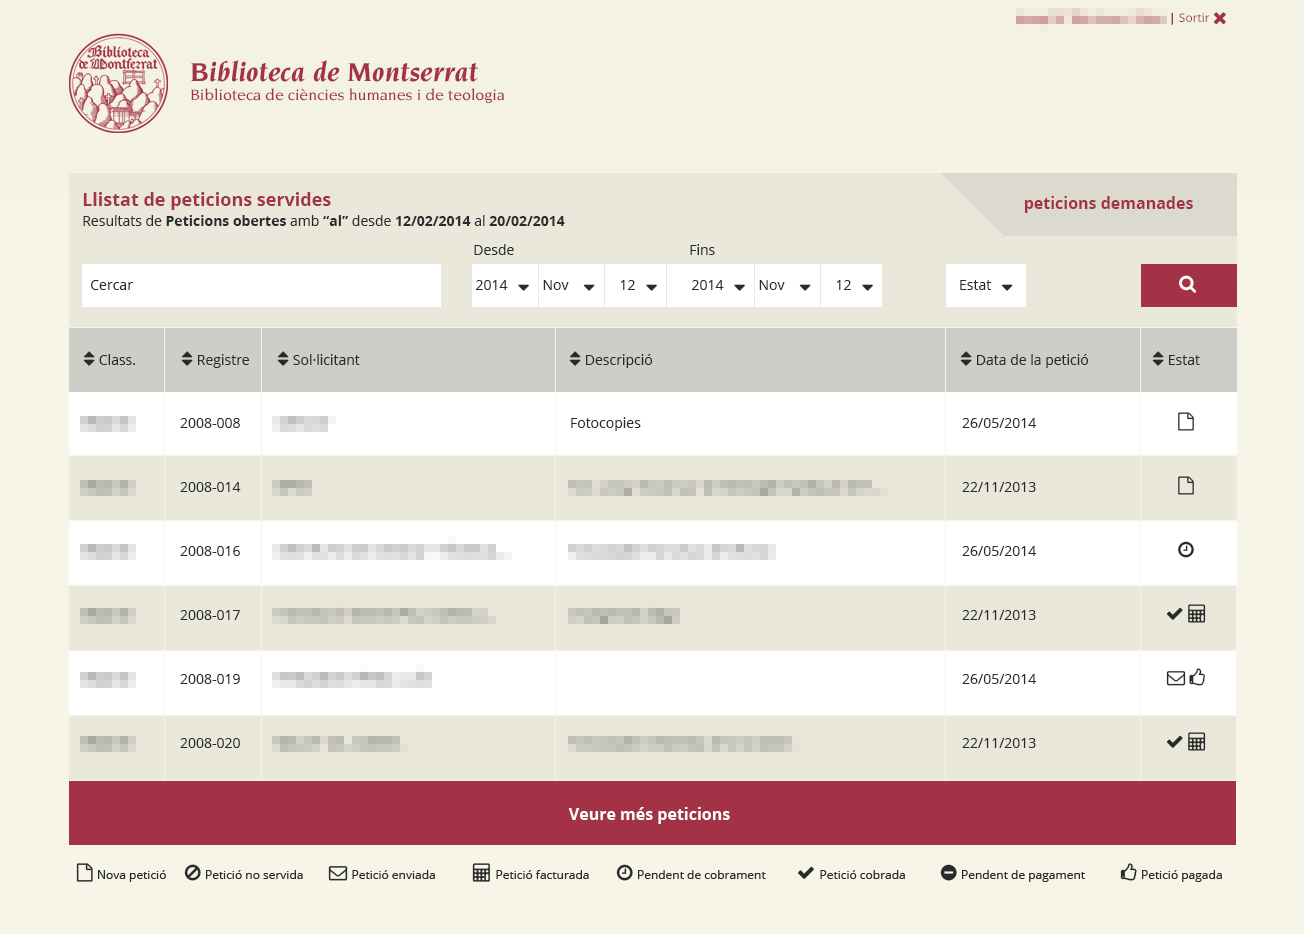Click the new petition icon for 2008-008
Image resolution: width=1304 pixels, height=934 pixels.
(1186, 422)
